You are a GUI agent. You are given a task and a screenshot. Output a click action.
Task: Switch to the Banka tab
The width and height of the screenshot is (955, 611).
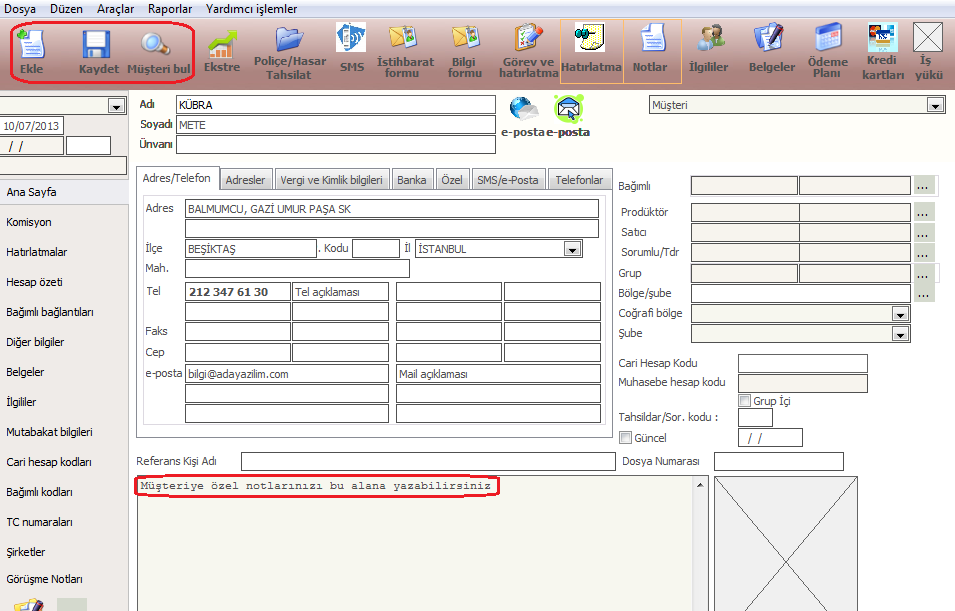point(411,180)
